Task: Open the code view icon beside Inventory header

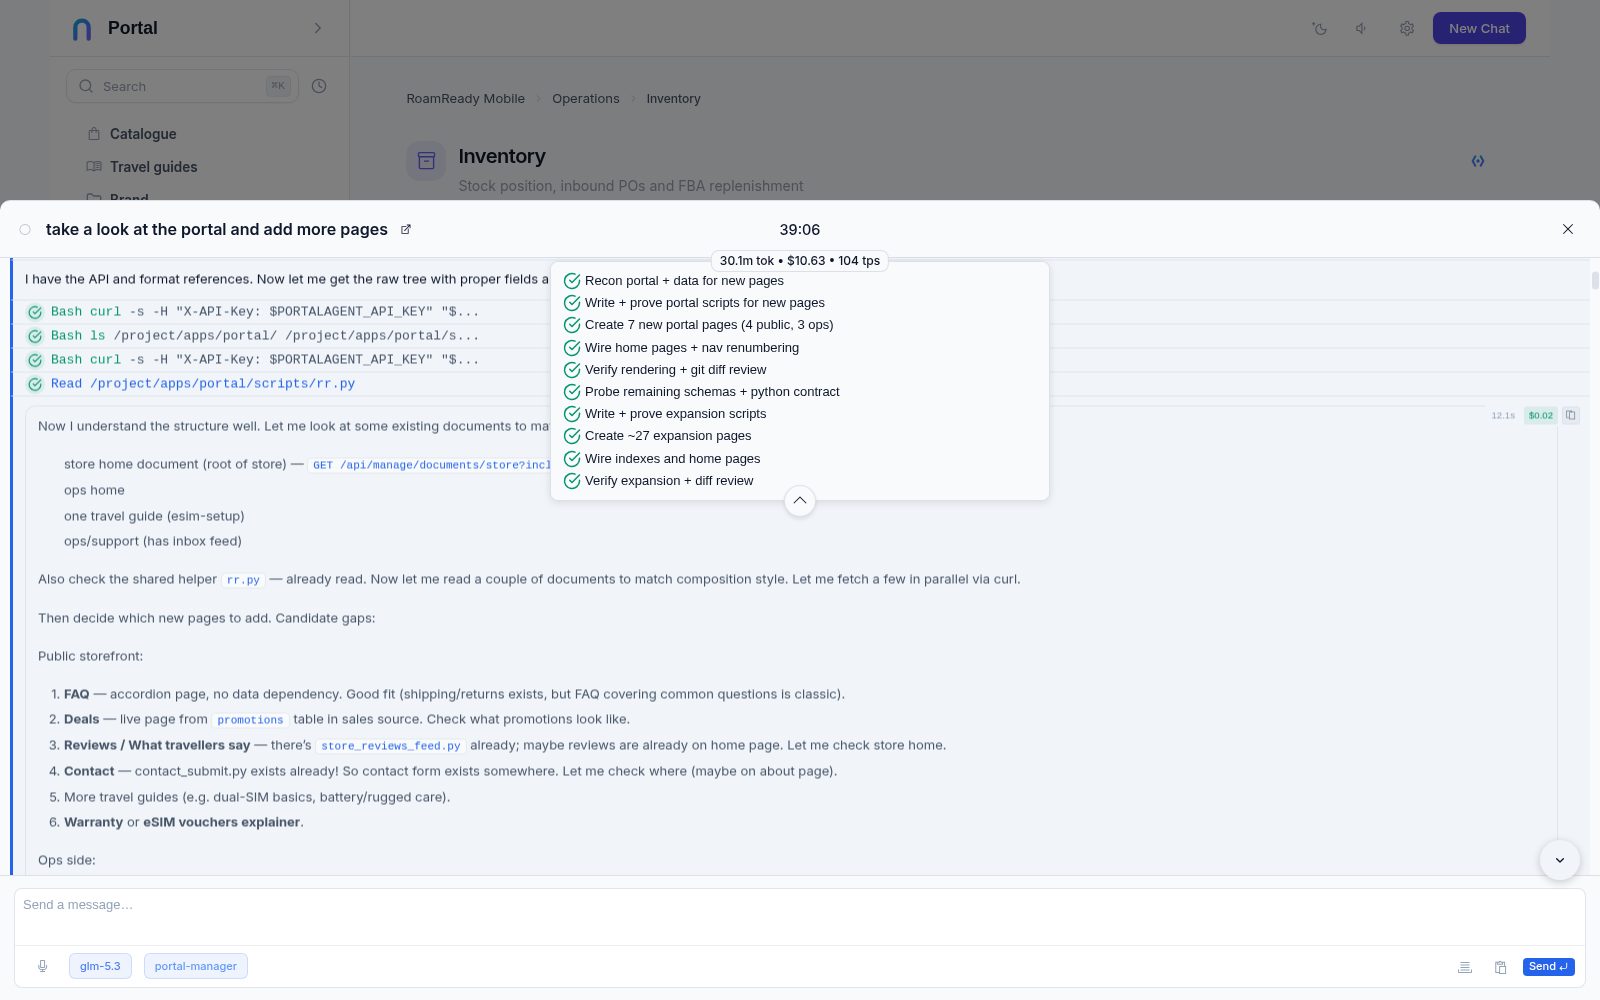Action: point(1478,161)
